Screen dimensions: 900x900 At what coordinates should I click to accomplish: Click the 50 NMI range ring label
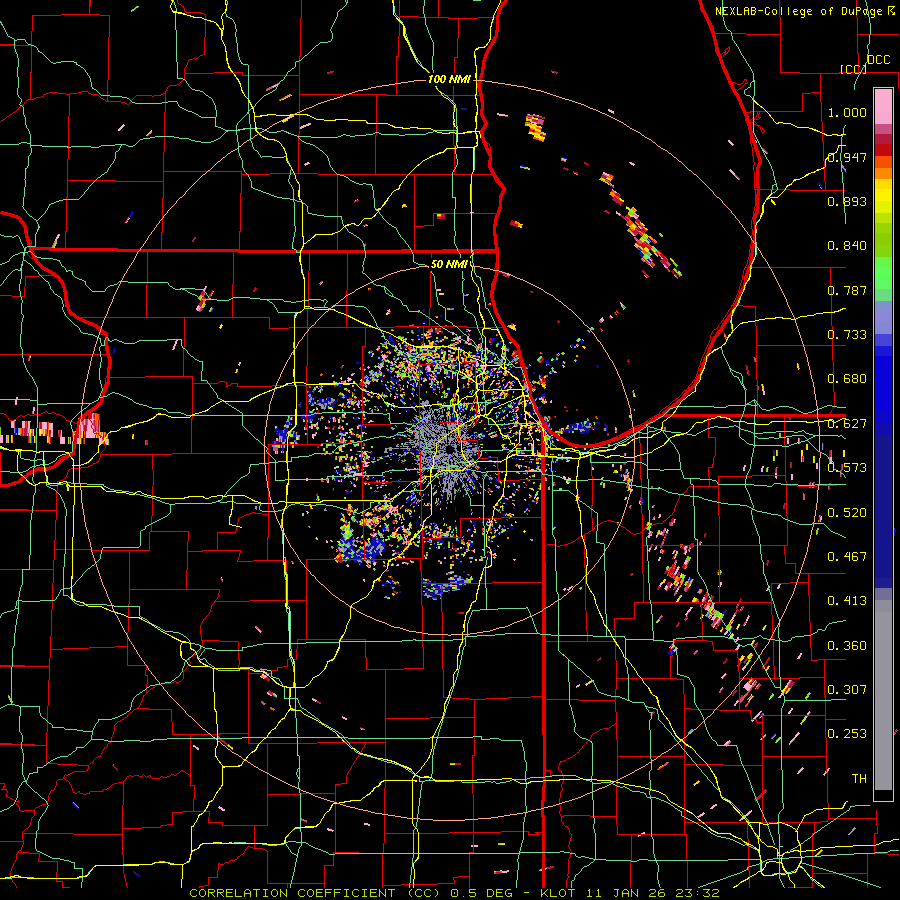click(x=449, y=264)
